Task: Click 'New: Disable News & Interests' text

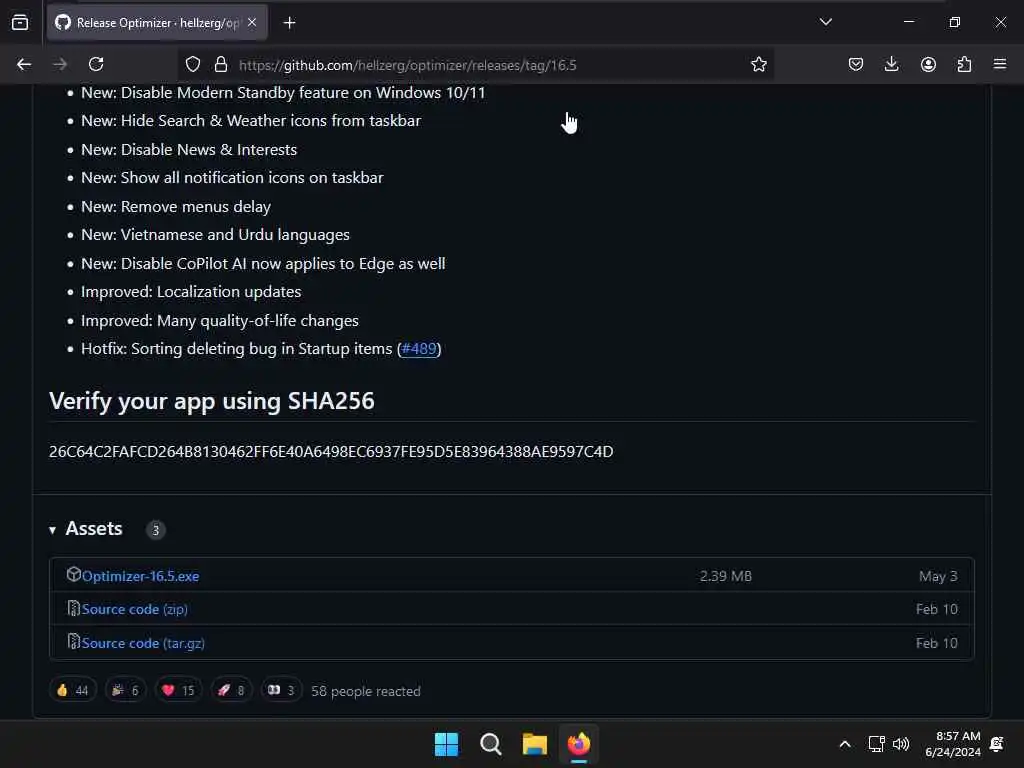Action: (x=189, y=150)
